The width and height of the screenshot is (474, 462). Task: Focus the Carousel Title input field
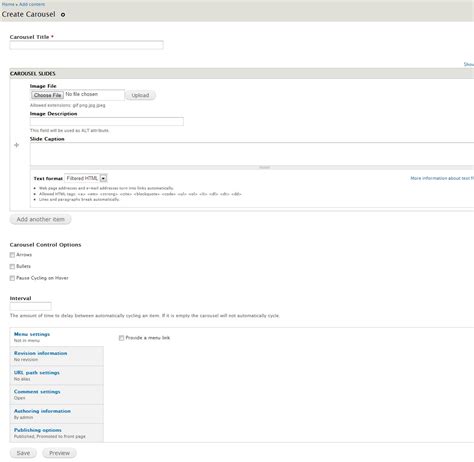[87, 45]
